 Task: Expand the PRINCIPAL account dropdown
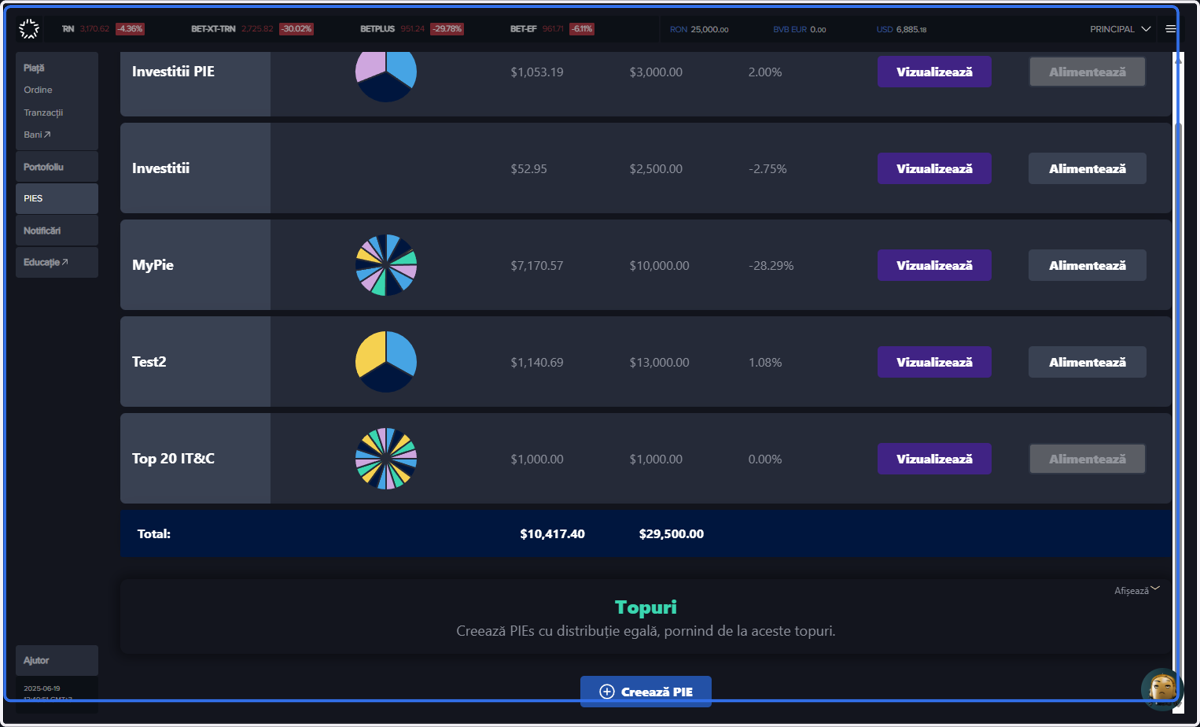coord(1120,29)
